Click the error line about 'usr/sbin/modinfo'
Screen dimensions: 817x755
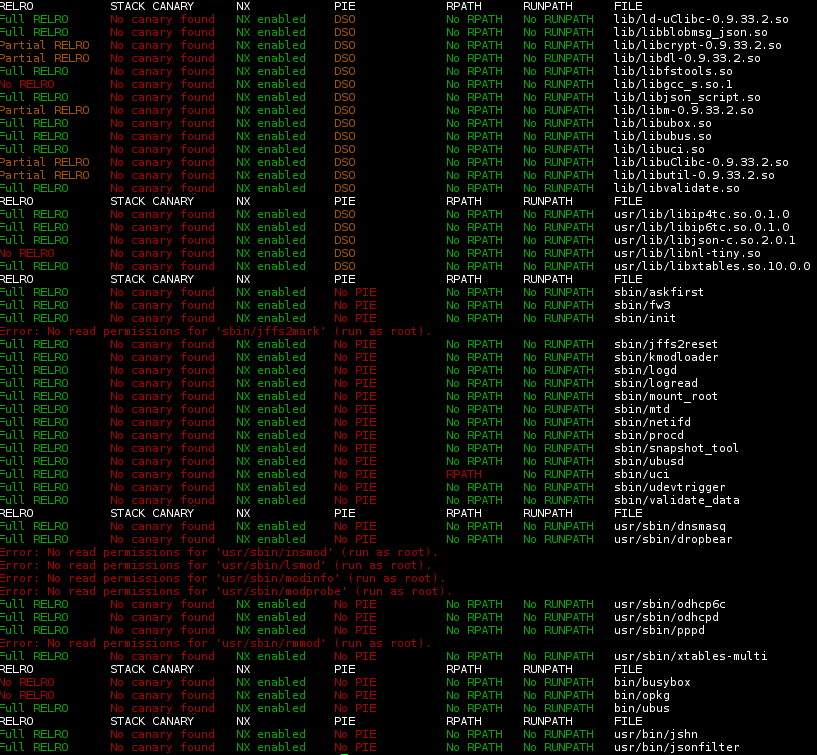[223, 579]
